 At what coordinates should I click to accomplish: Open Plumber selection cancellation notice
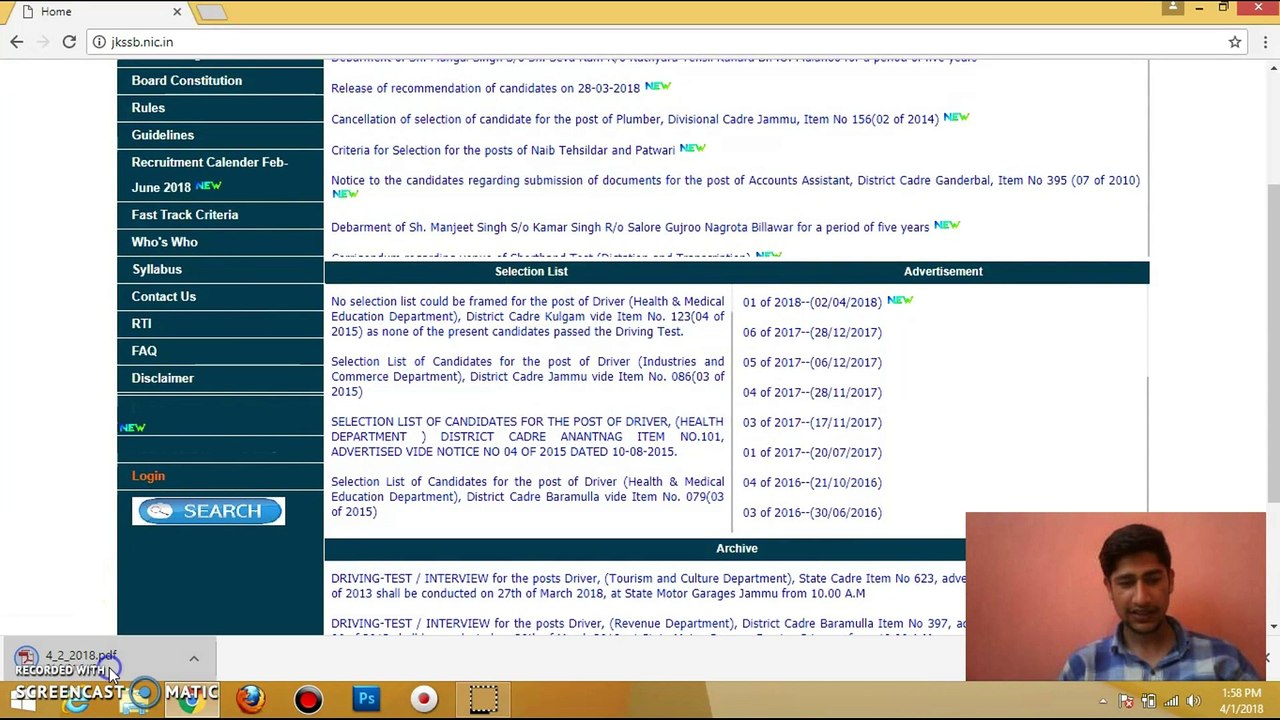pyautogui.click(x=635, y=119)
